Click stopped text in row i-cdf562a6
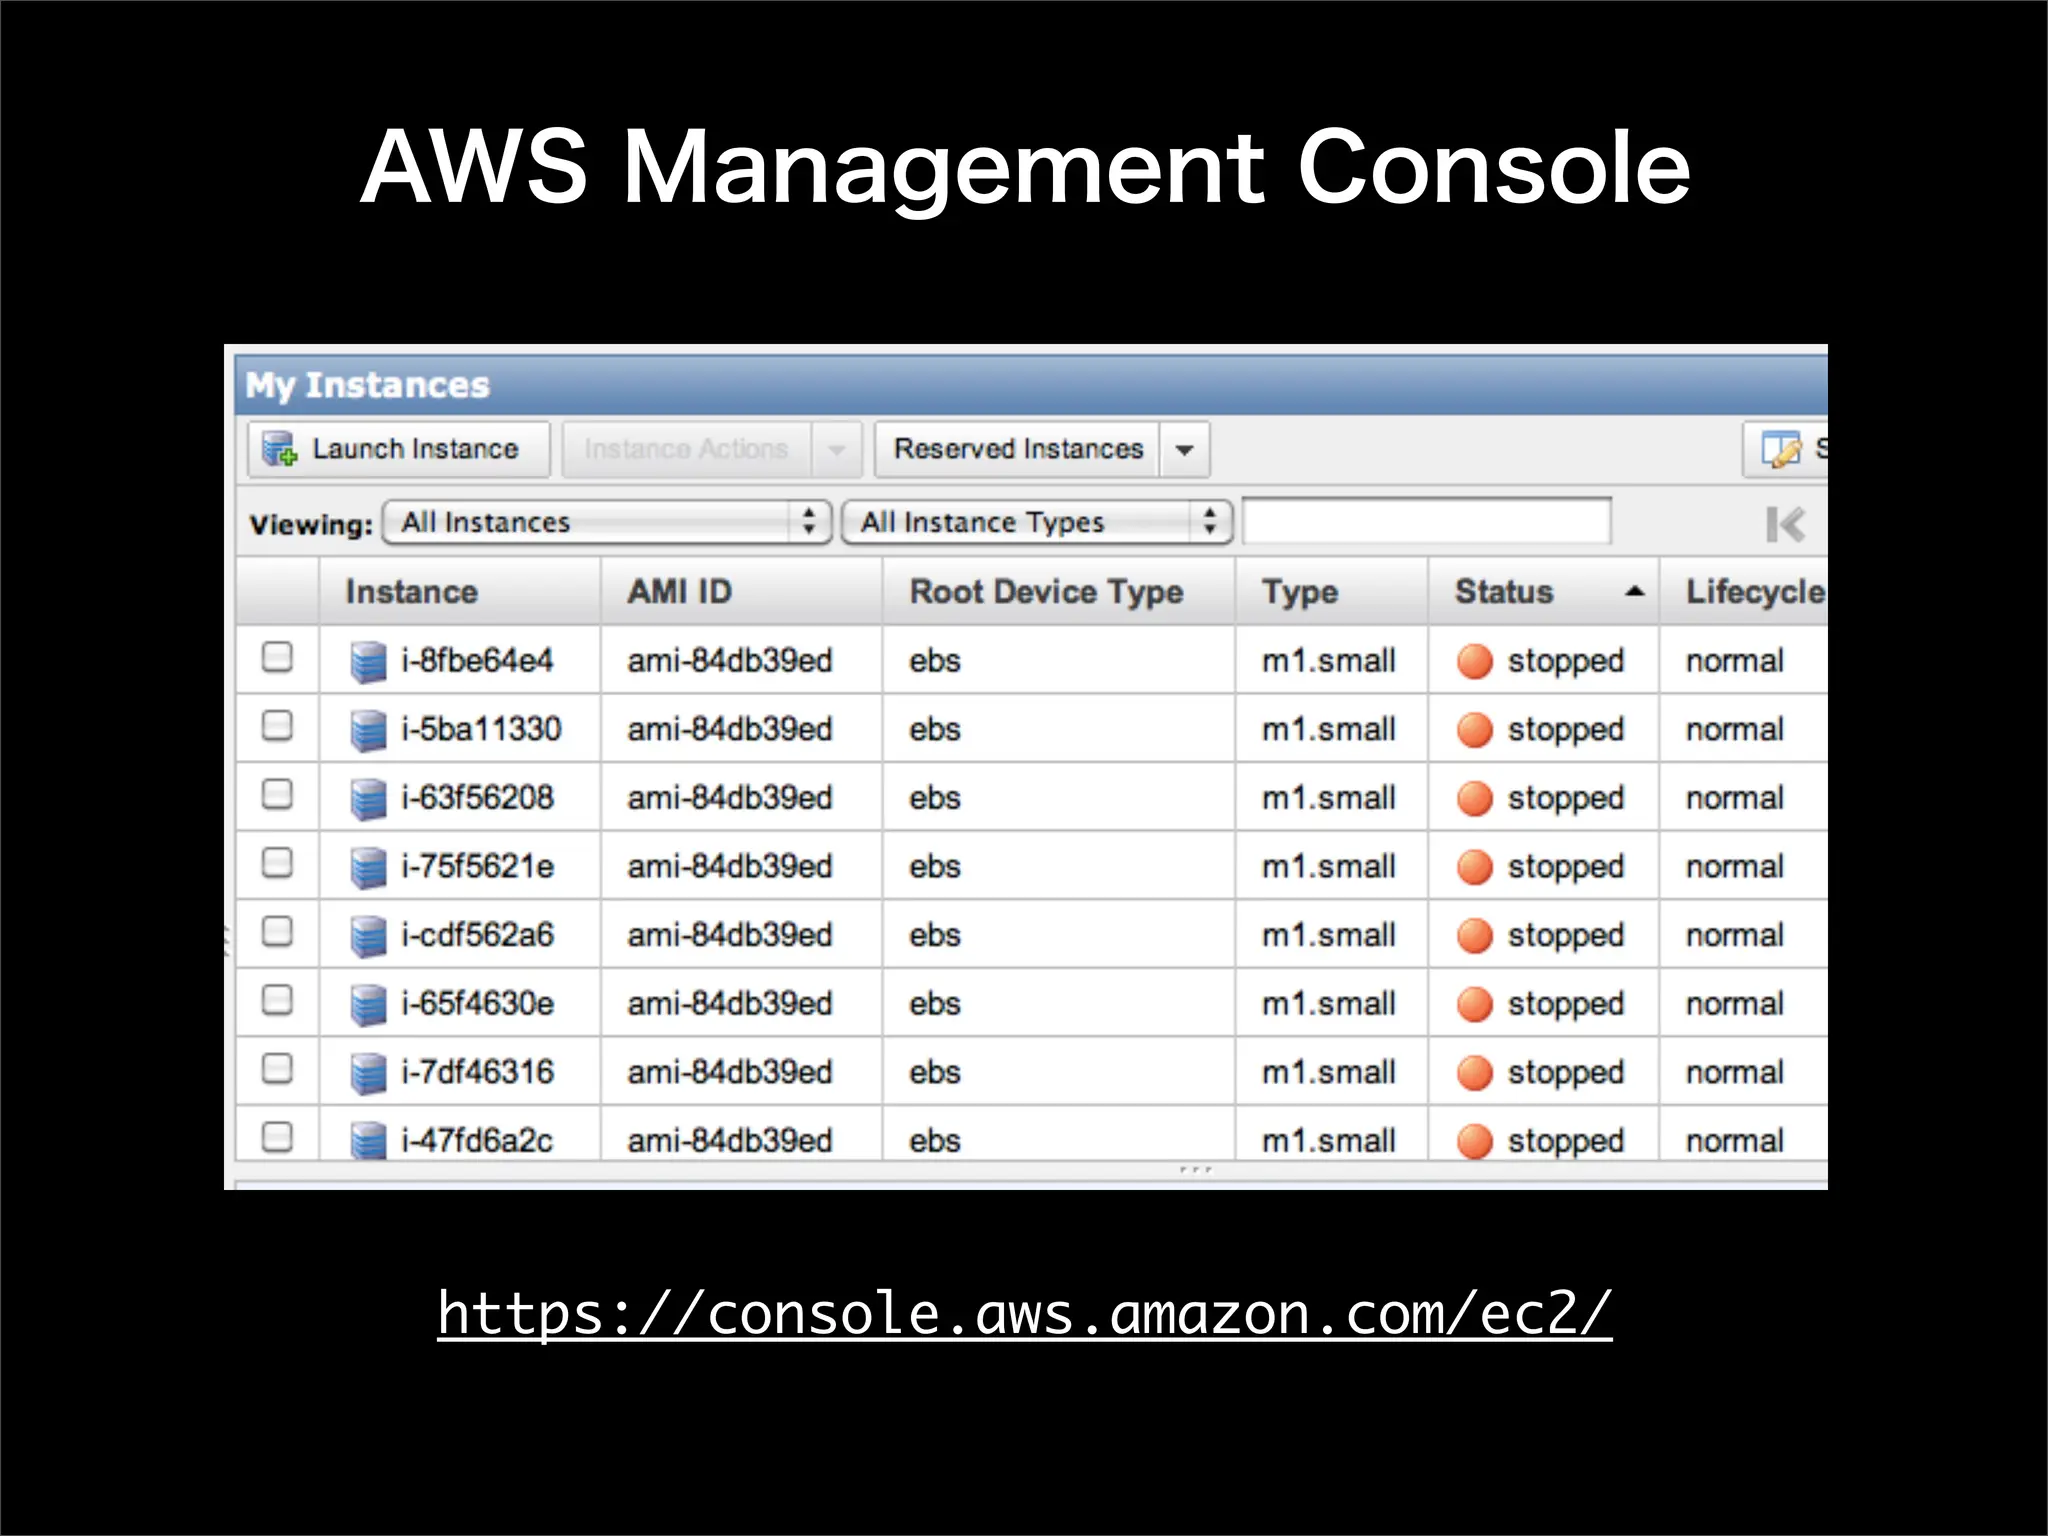This screenshot has height=1536, width=2048. click(1566, 936)
